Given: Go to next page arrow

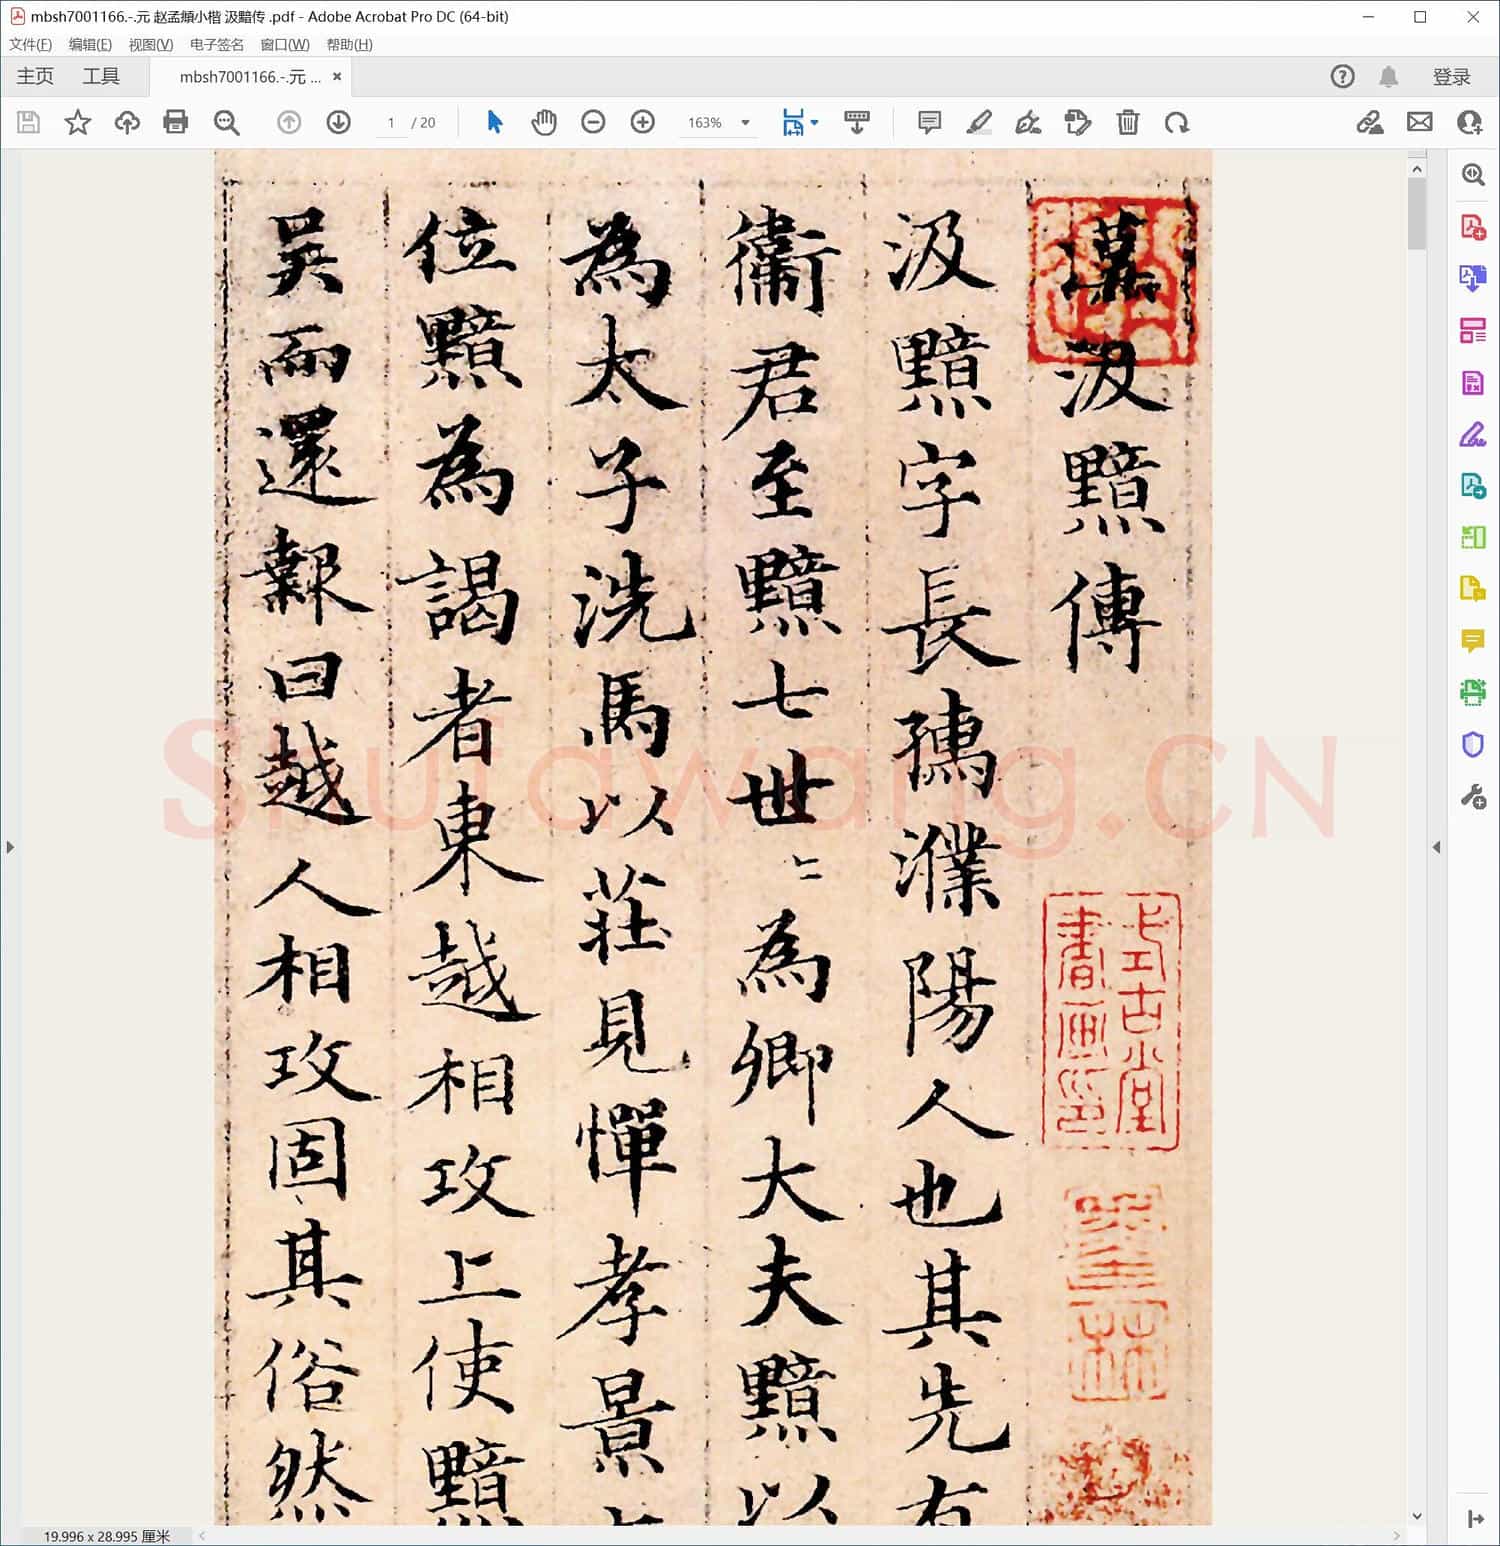Looking at the screenshot, I should [x=339, y=122].
